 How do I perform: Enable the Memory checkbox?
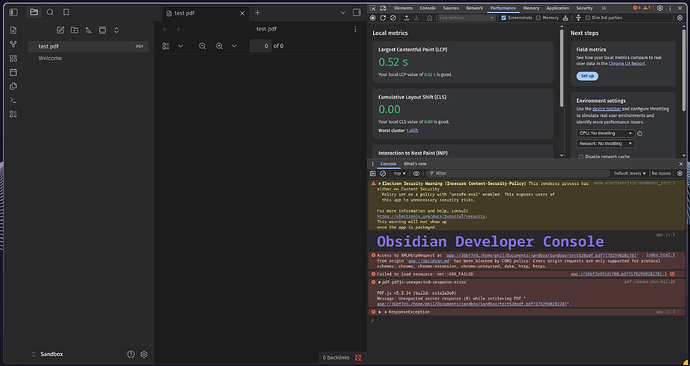[538, 18]
